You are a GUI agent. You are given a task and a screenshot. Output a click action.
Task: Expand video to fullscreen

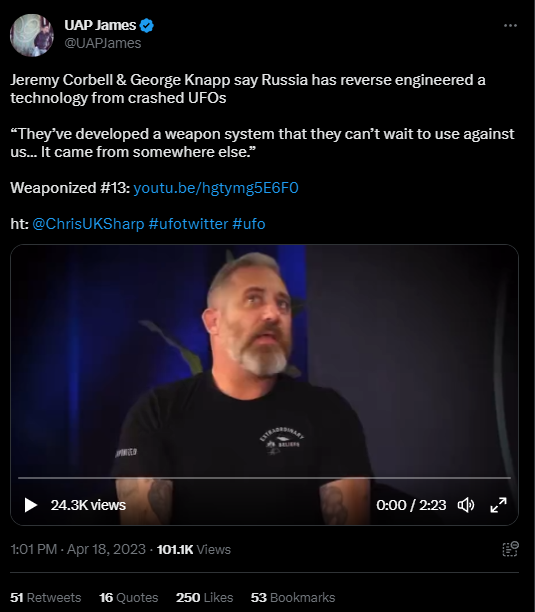(498, 505)
